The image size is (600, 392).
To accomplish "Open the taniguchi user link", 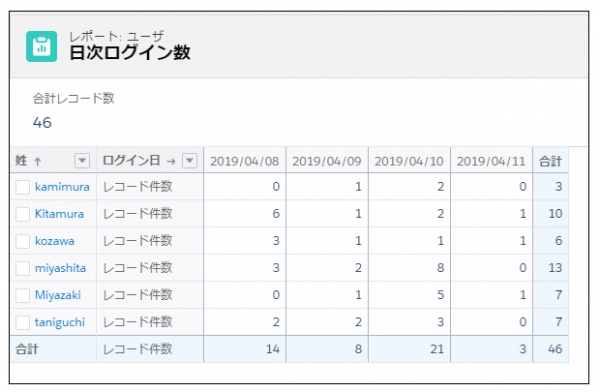I will click(60, 322).
